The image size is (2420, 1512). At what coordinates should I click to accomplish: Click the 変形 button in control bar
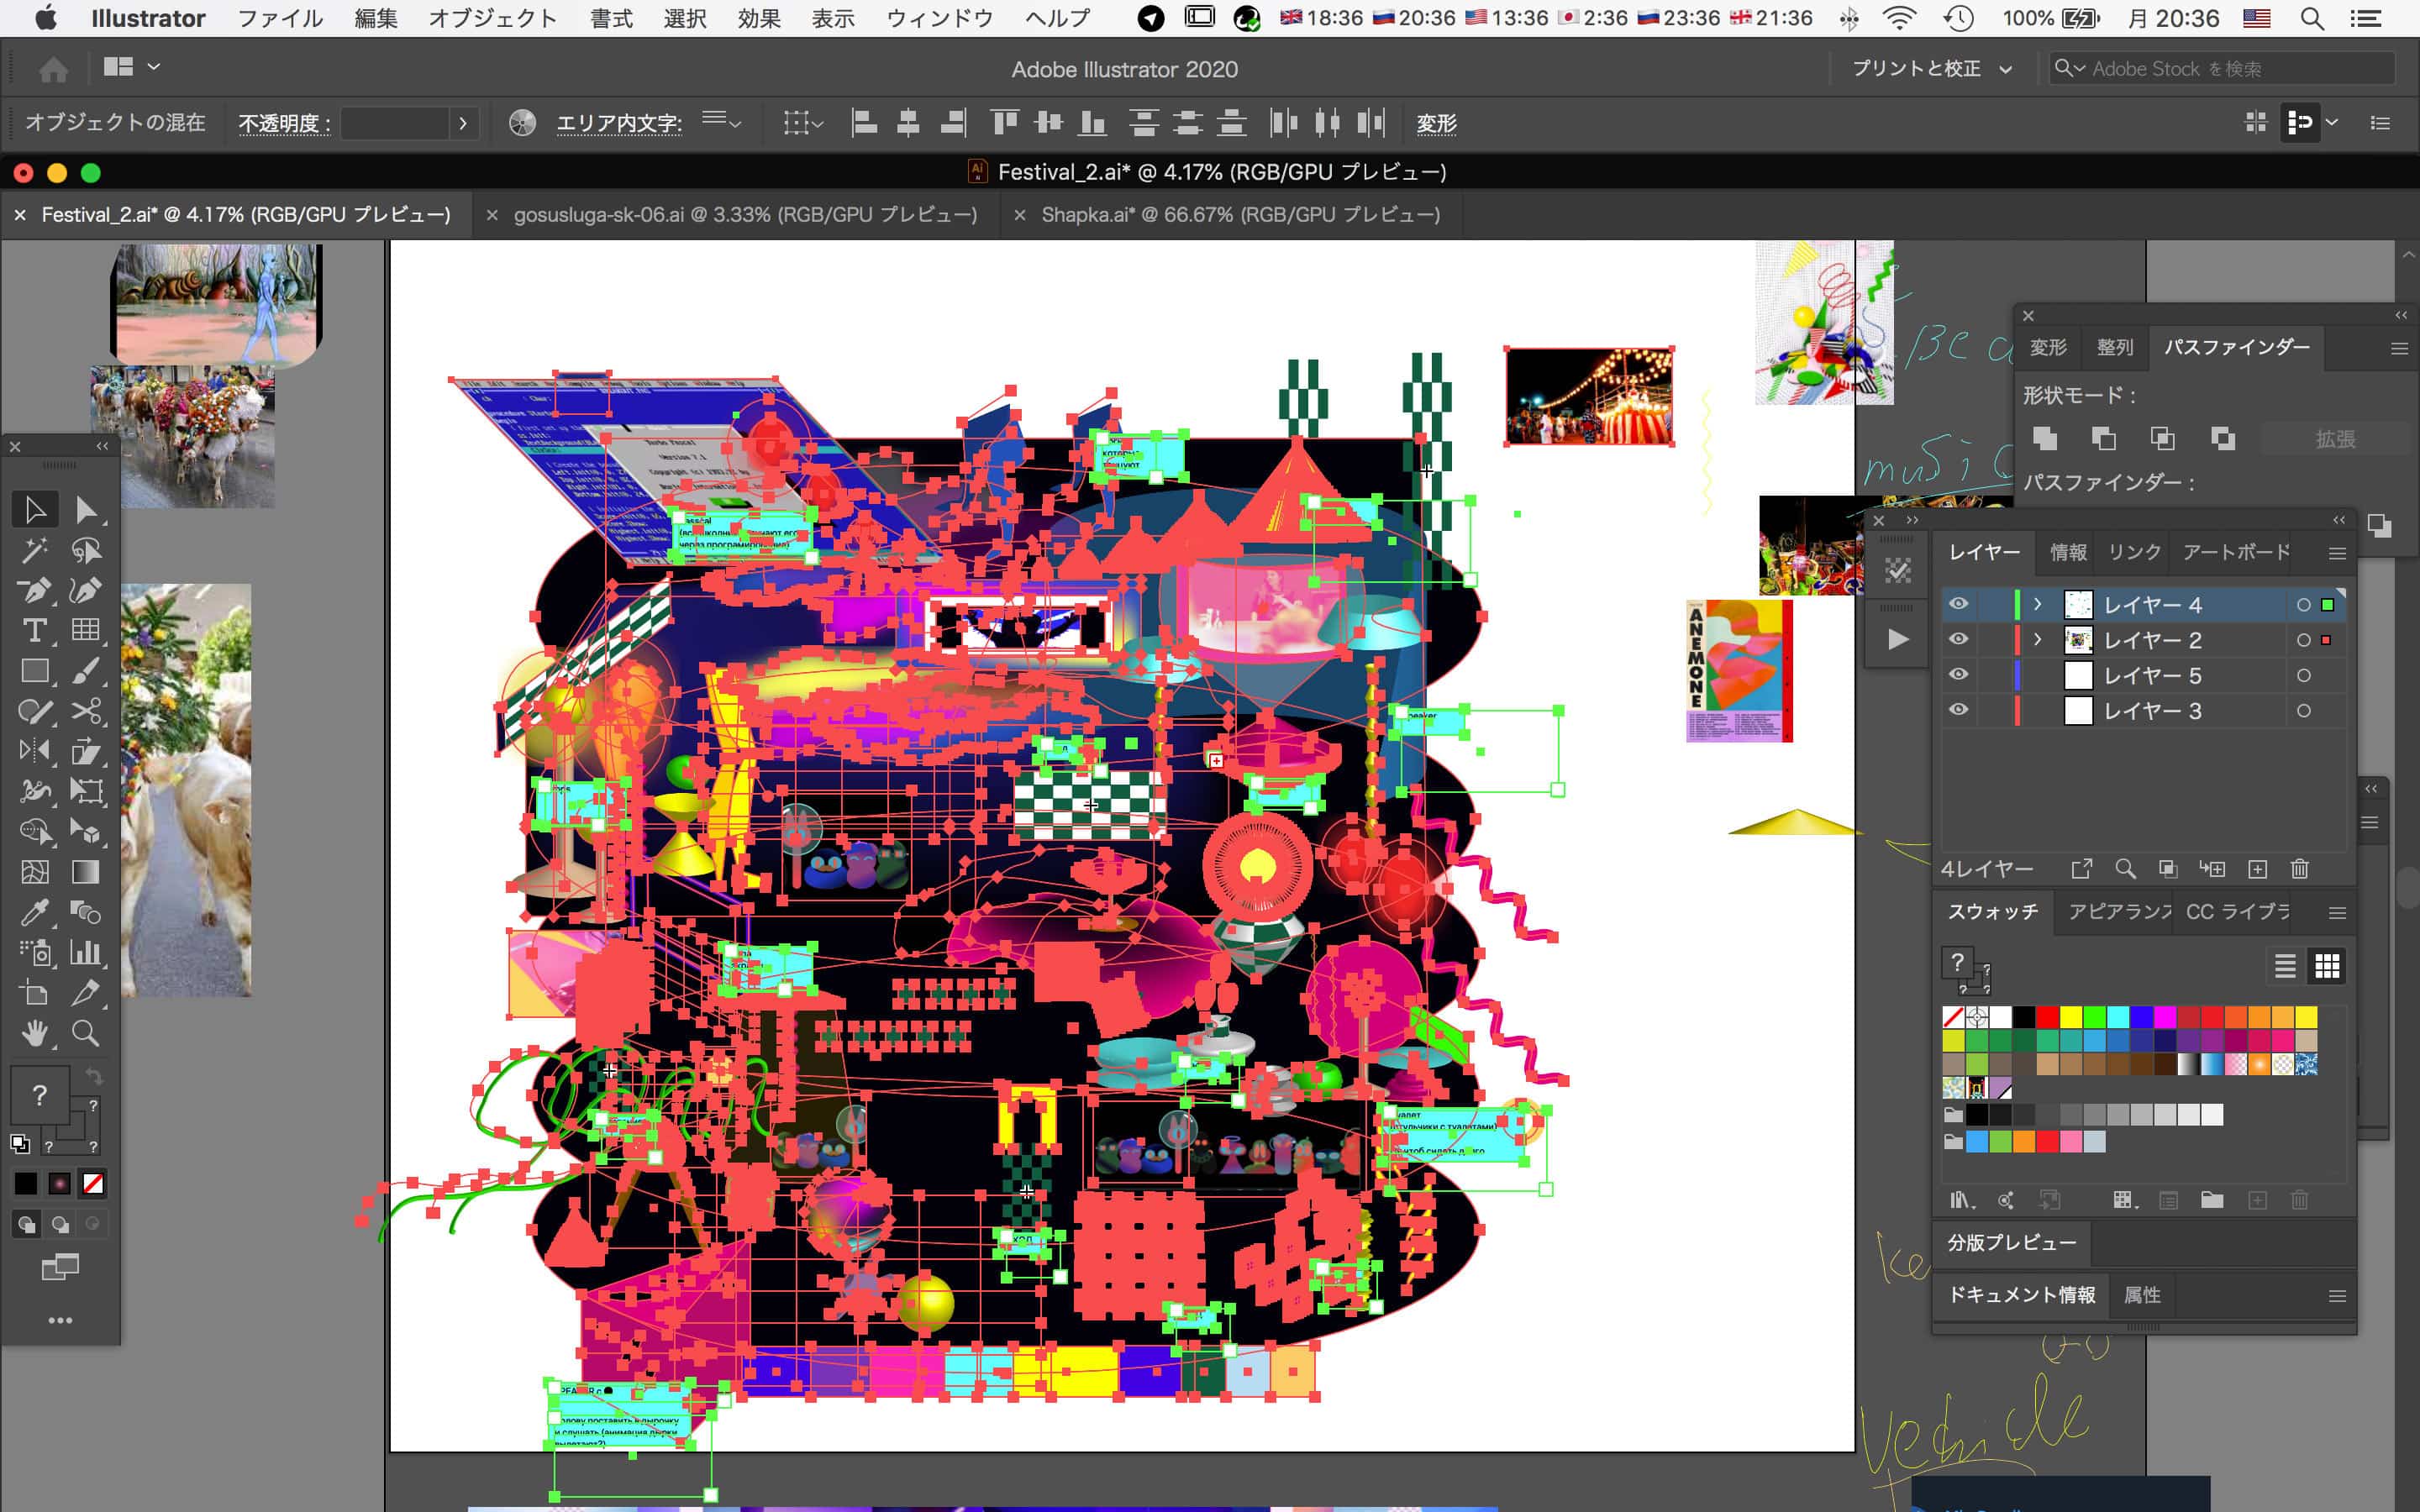tap(1436, 123)
